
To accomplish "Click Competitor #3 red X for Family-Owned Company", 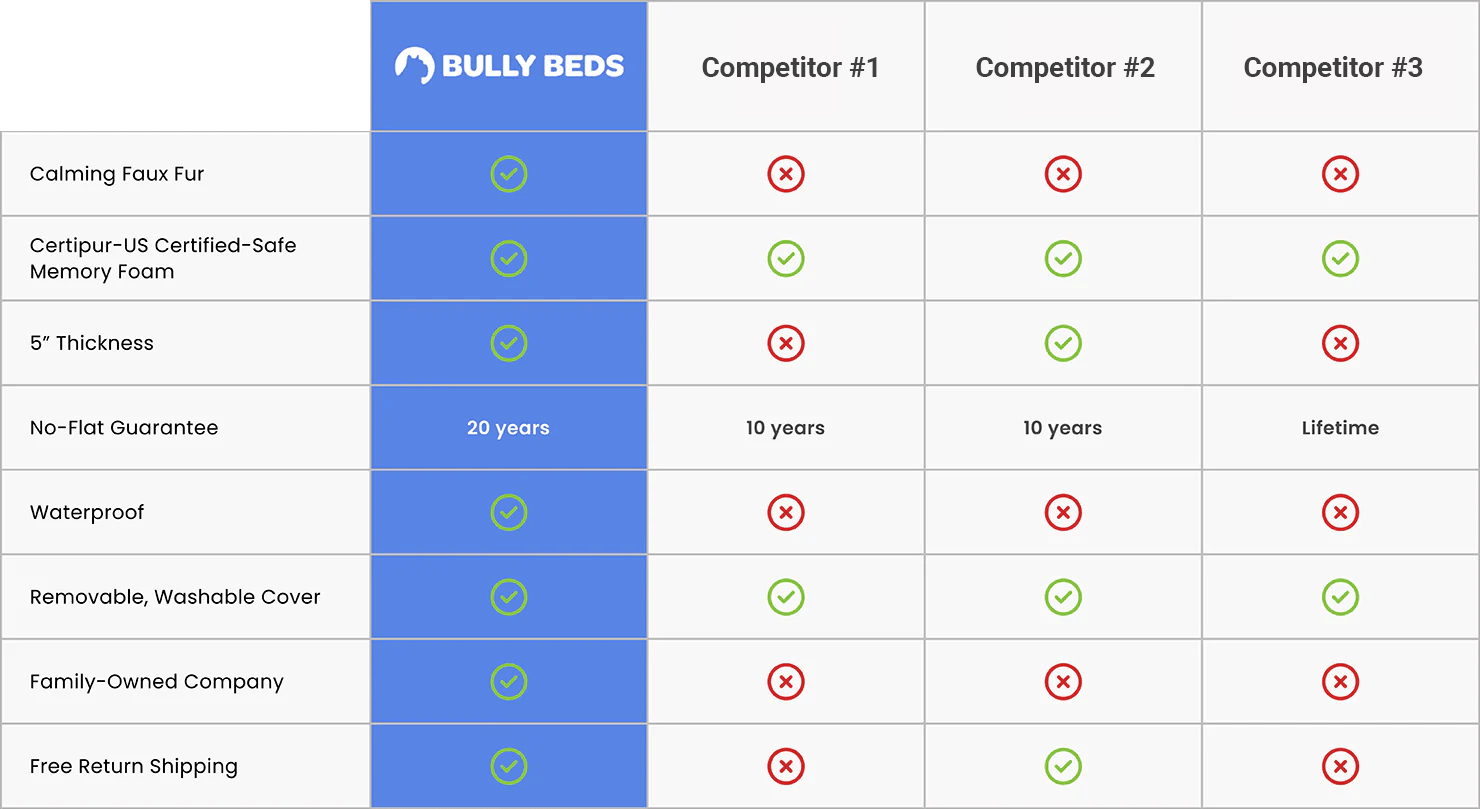I will 1340,682.
